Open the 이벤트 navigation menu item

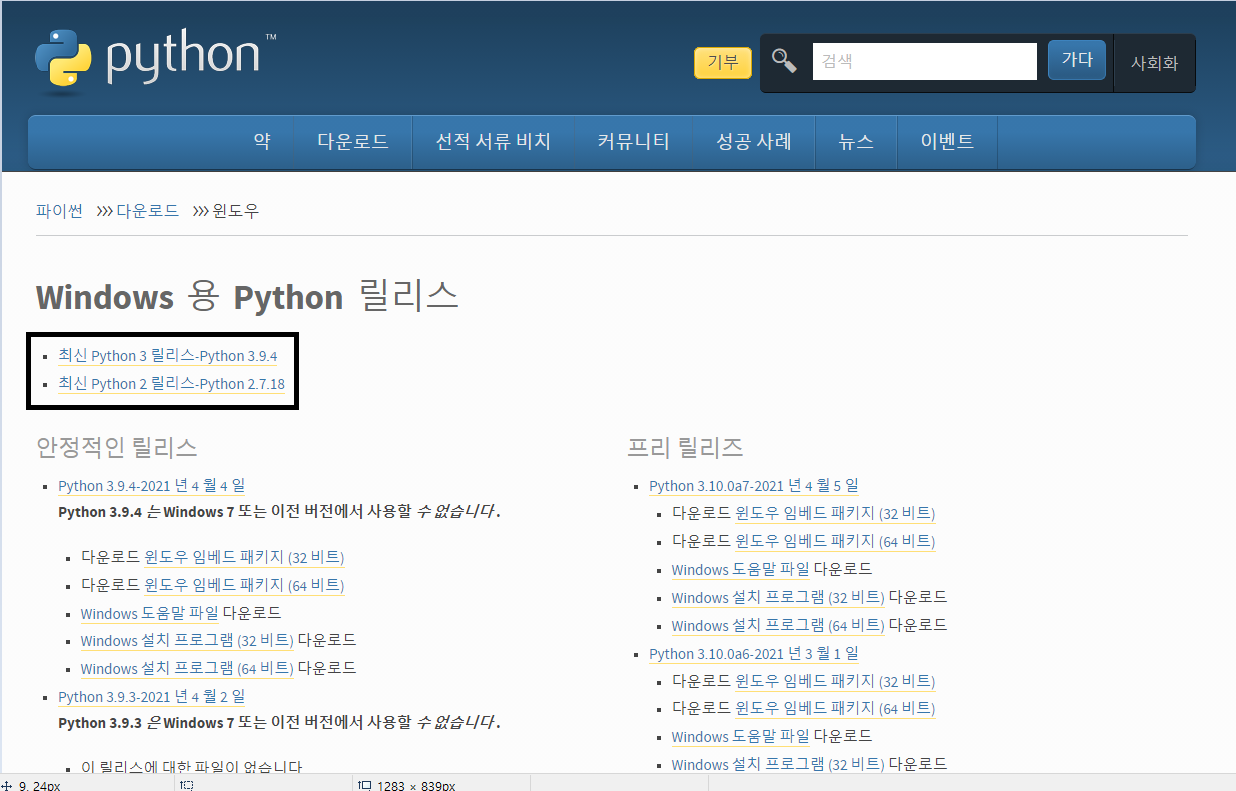tap(947, 141)
